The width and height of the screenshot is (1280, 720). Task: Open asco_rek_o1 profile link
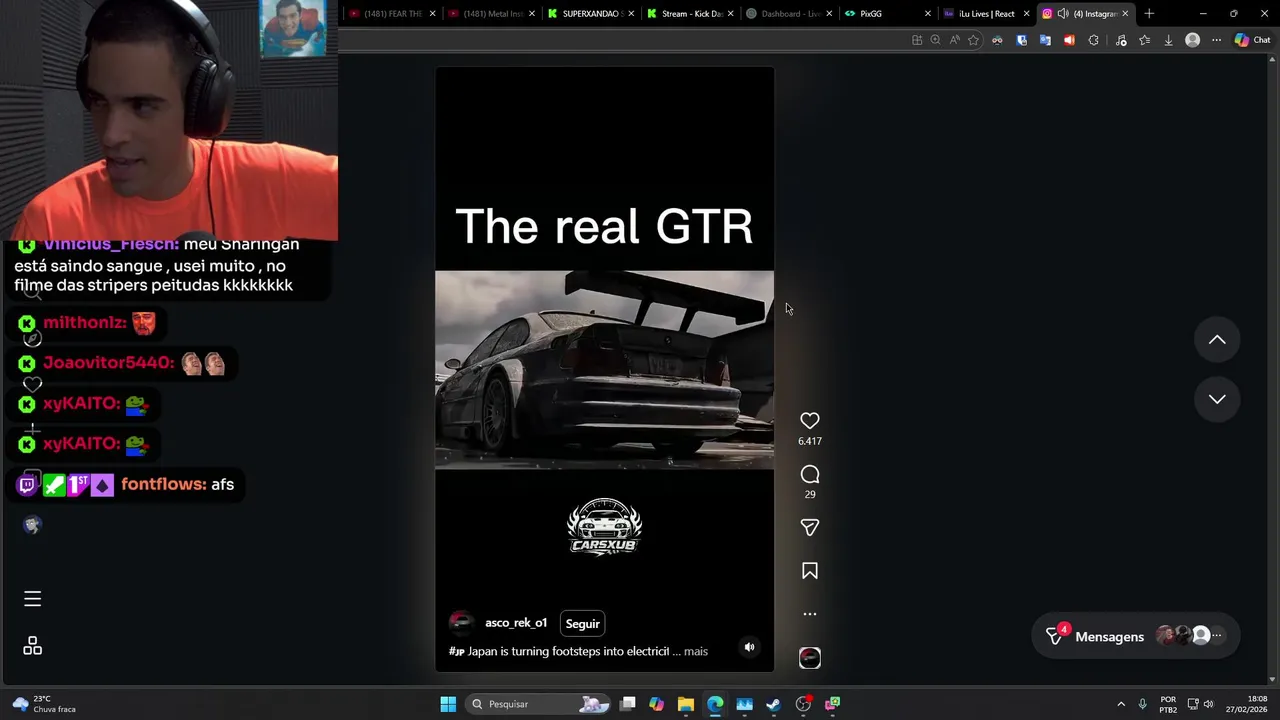516,623
